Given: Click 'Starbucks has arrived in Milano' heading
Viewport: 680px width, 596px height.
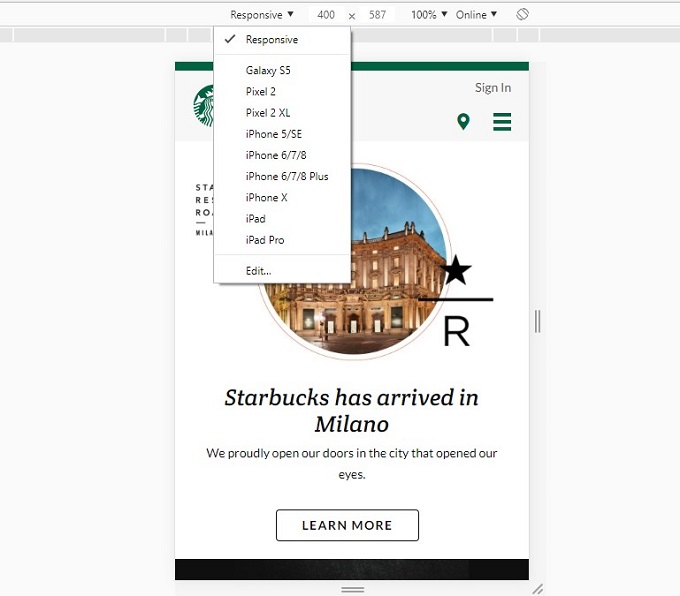Looking at the screenshot, I should (x=352, y=411).
